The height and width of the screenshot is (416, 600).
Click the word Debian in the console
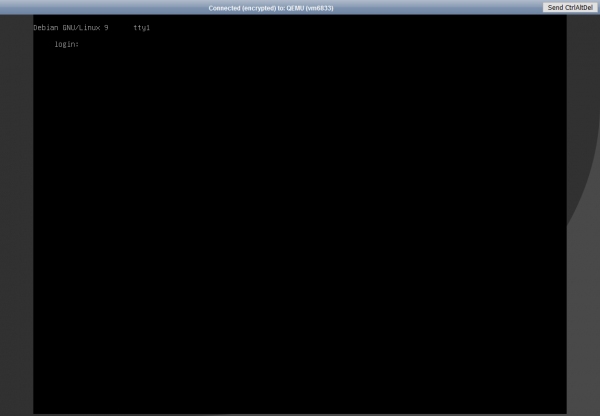point(46,27)
